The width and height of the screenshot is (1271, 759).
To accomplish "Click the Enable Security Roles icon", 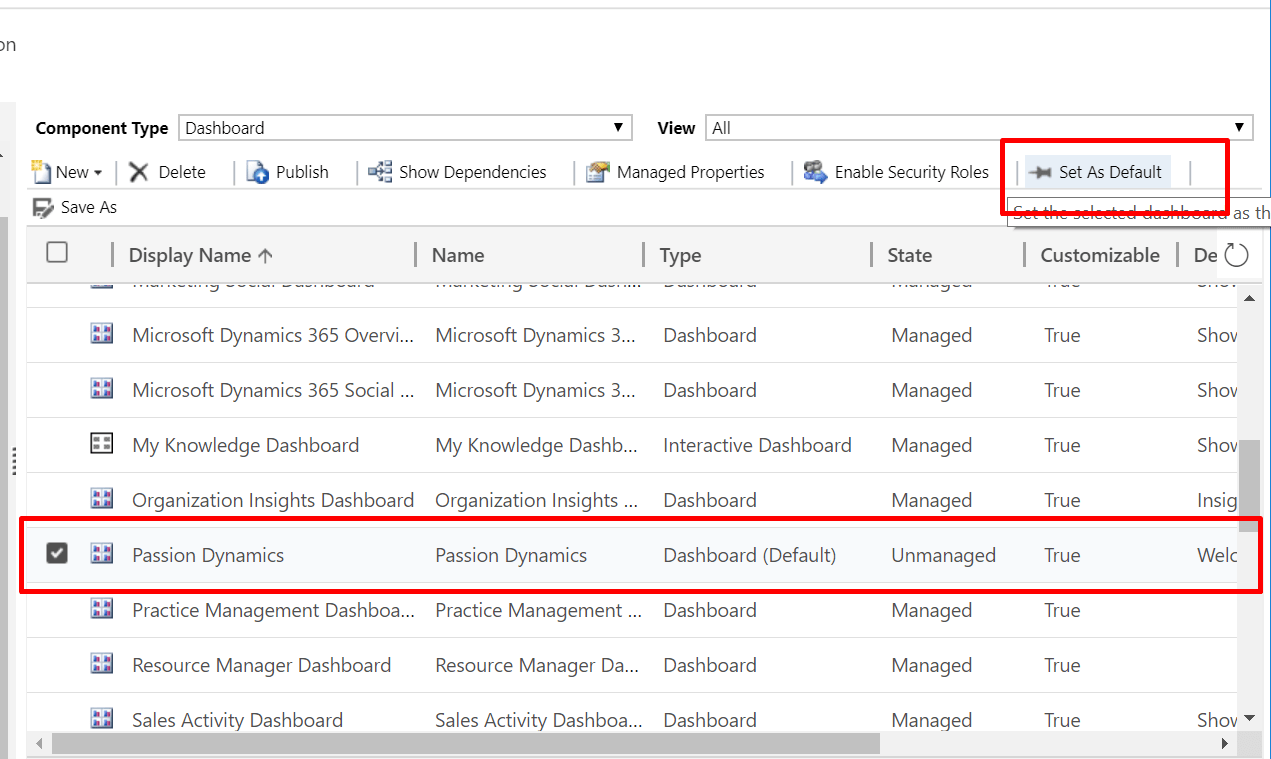I will pos(815,172).
